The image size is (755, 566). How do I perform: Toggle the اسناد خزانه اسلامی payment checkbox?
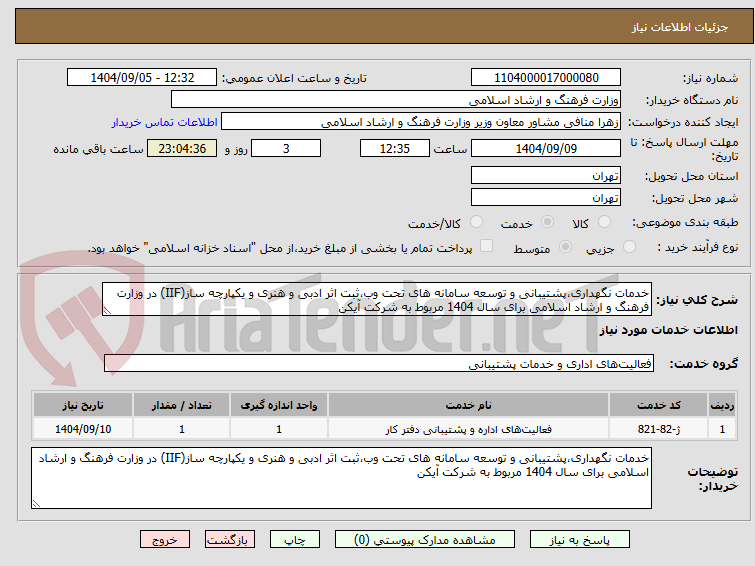pyautogui.click(x=487, y=246)
